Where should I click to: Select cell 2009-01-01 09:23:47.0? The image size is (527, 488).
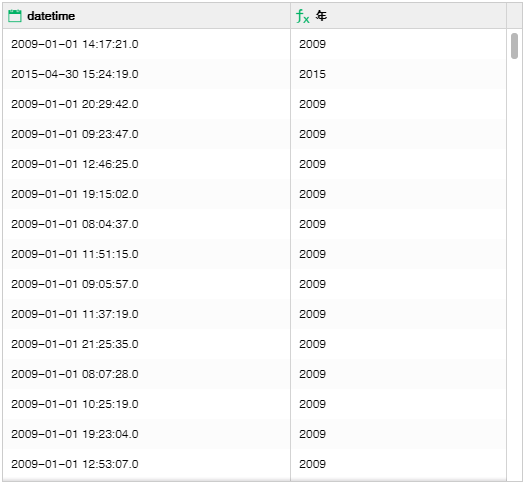click(x=147, y=134)
